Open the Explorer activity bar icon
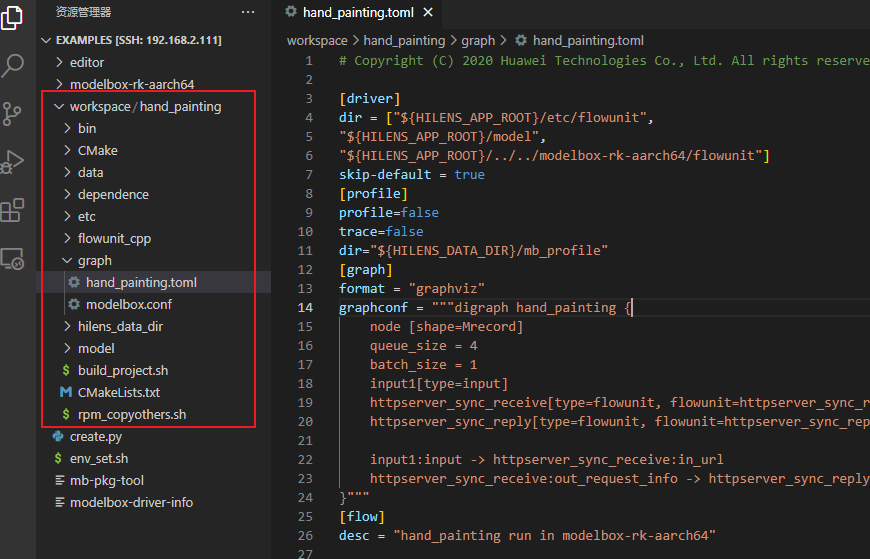This screenshot has height=559, width=870. pyautogui.click(x=14, y=18)
